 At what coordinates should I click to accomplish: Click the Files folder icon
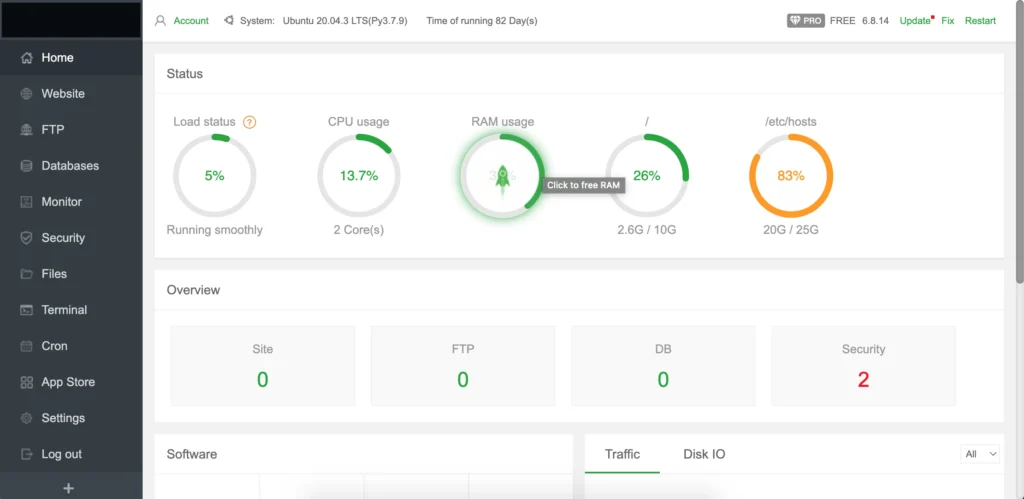click(26, 274)
